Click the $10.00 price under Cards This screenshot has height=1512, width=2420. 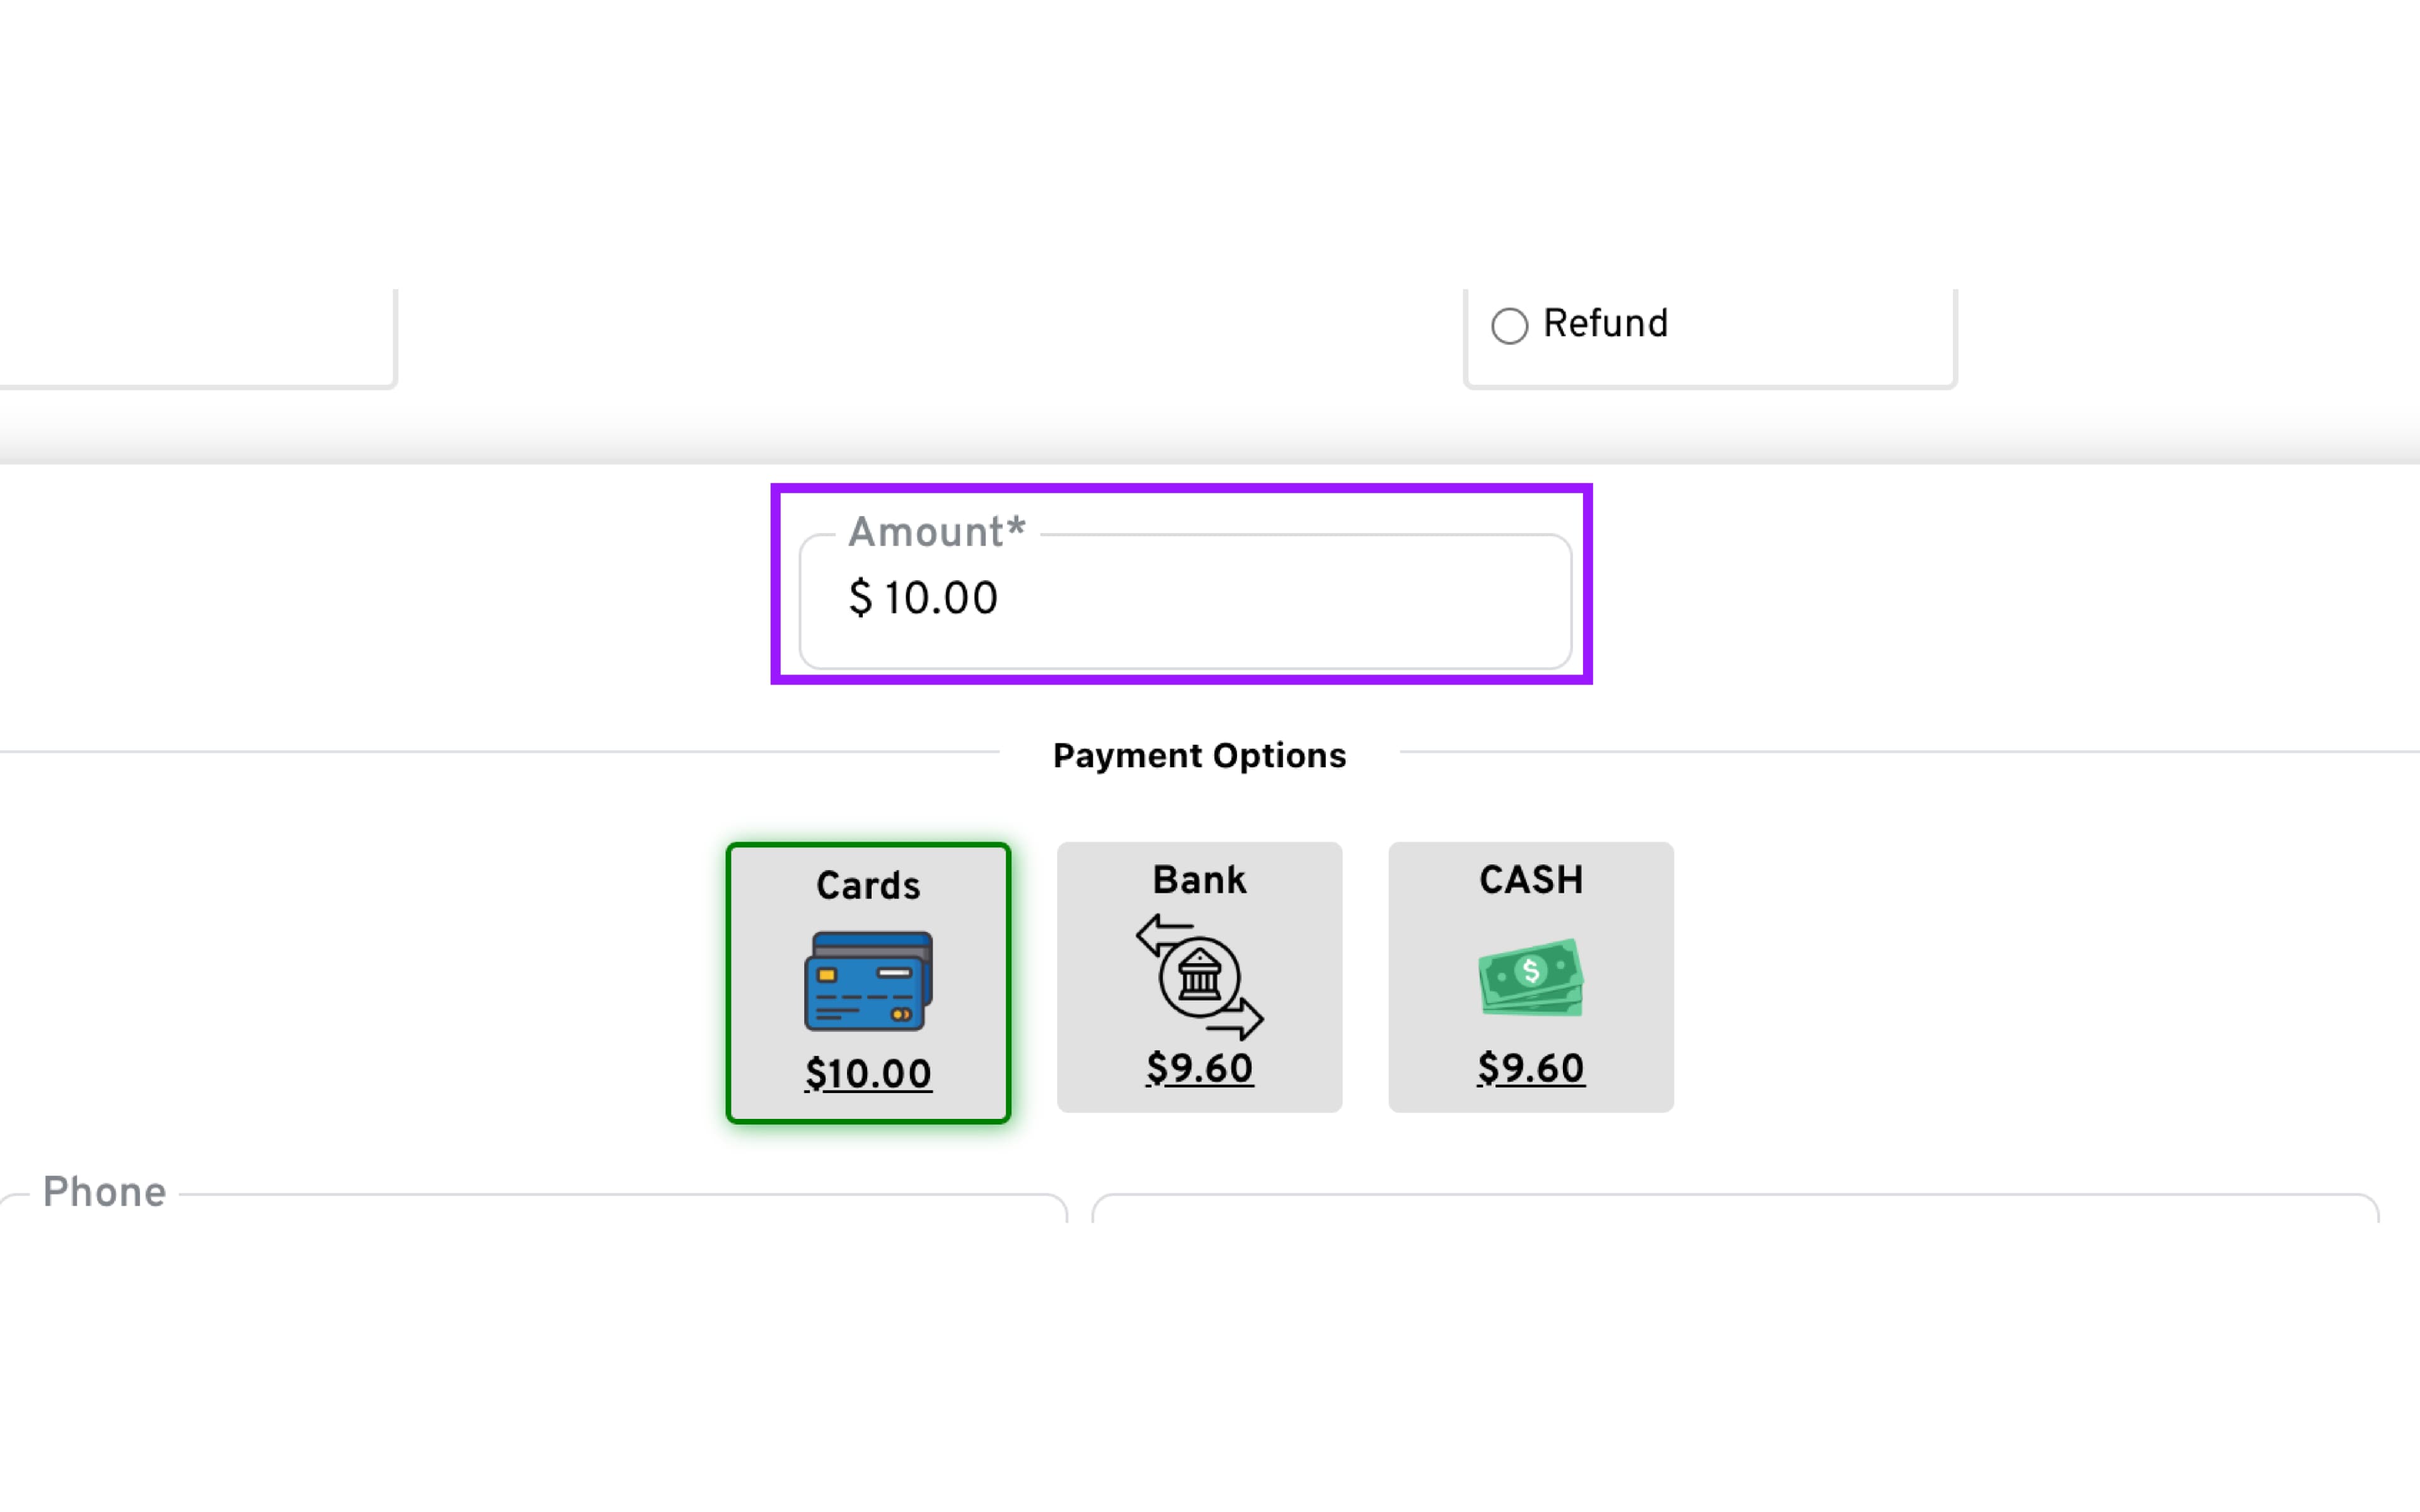[868, 1074]
